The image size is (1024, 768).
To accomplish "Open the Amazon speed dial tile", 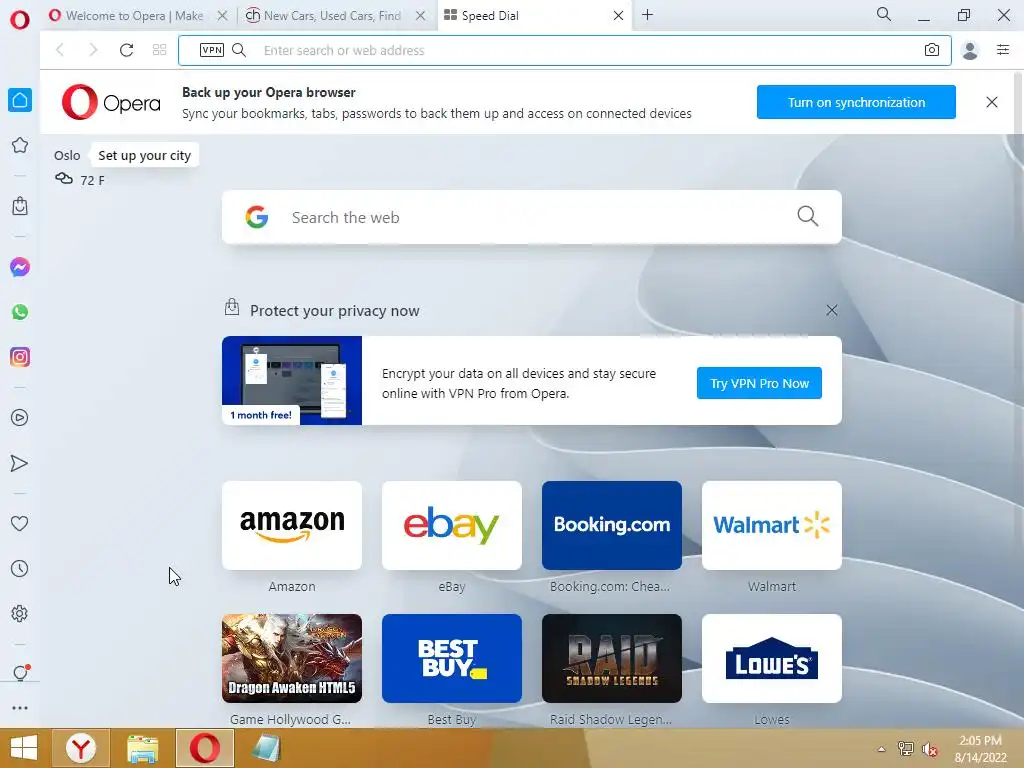I will tap(292, 526).
